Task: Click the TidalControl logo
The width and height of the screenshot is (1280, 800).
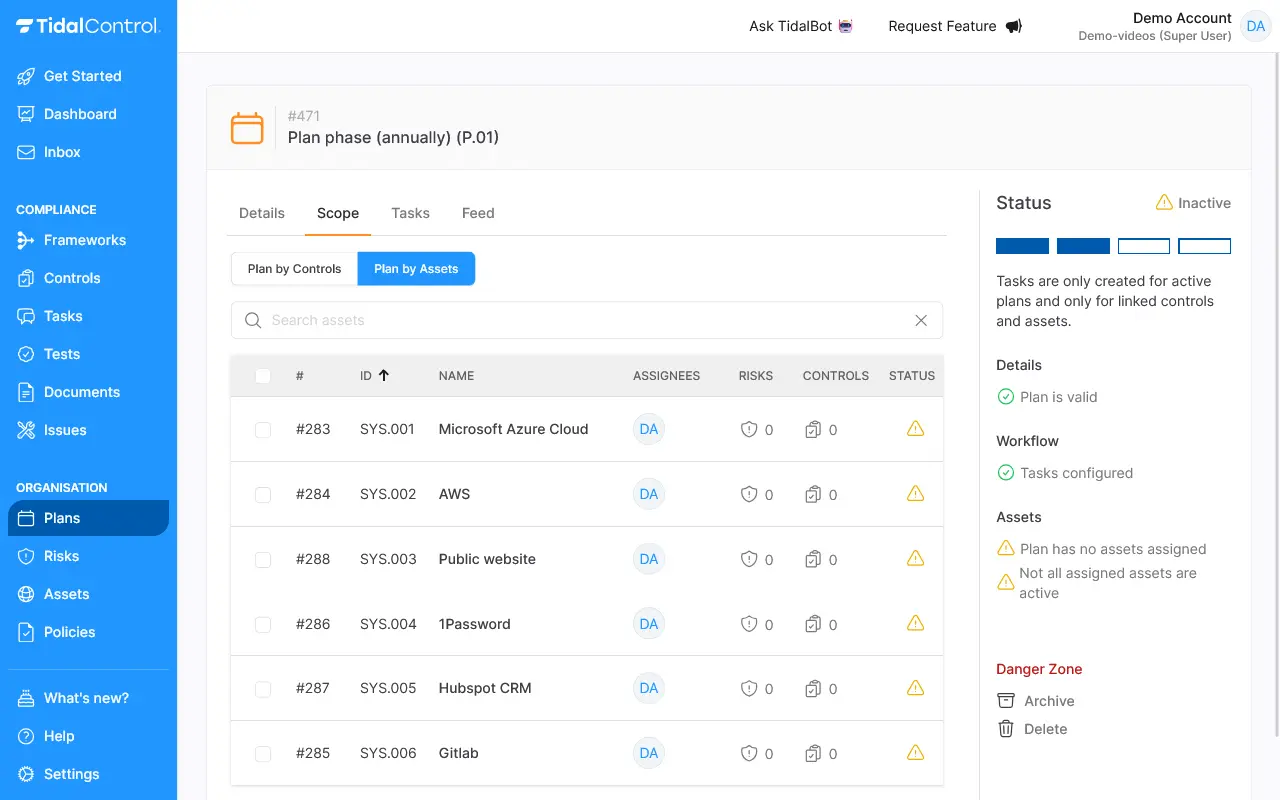Action: (88, 26)
